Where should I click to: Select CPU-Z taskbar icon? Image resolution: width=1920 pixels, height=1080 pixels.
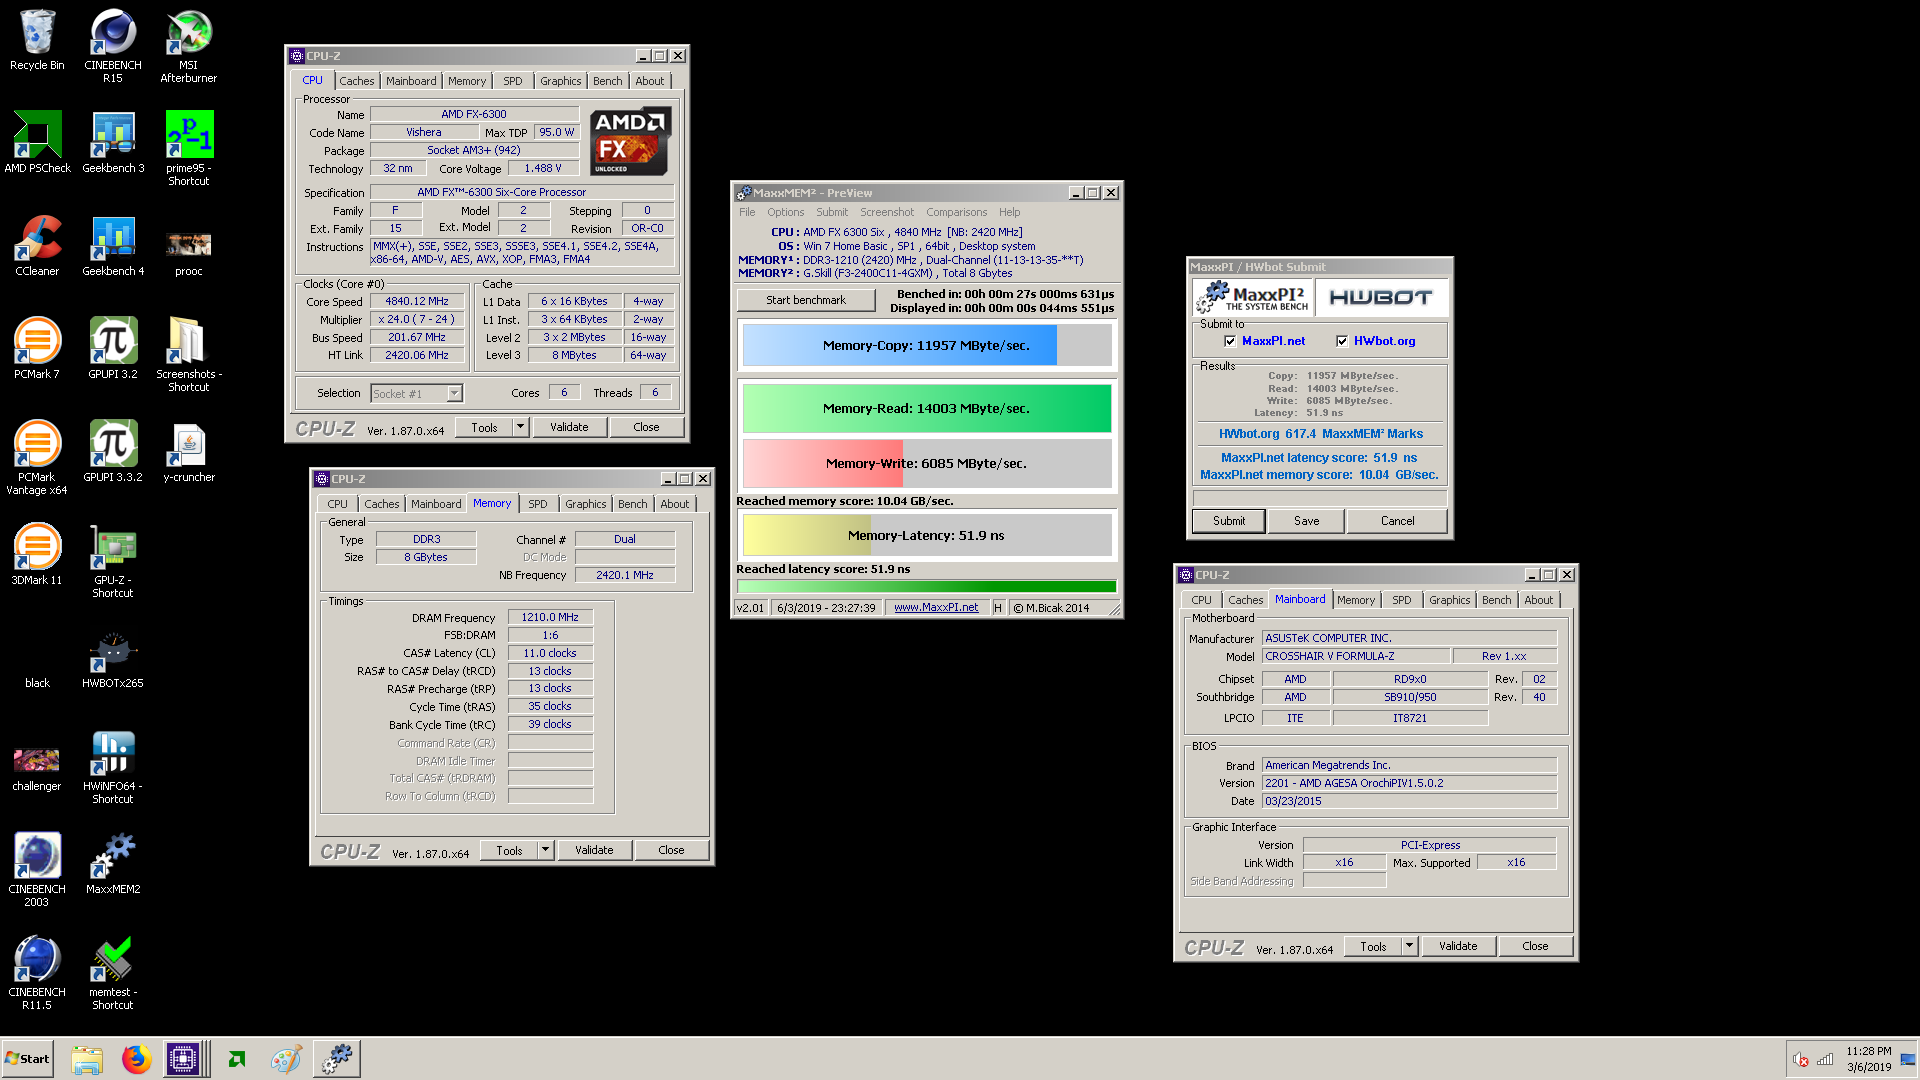click(183, 1058)
